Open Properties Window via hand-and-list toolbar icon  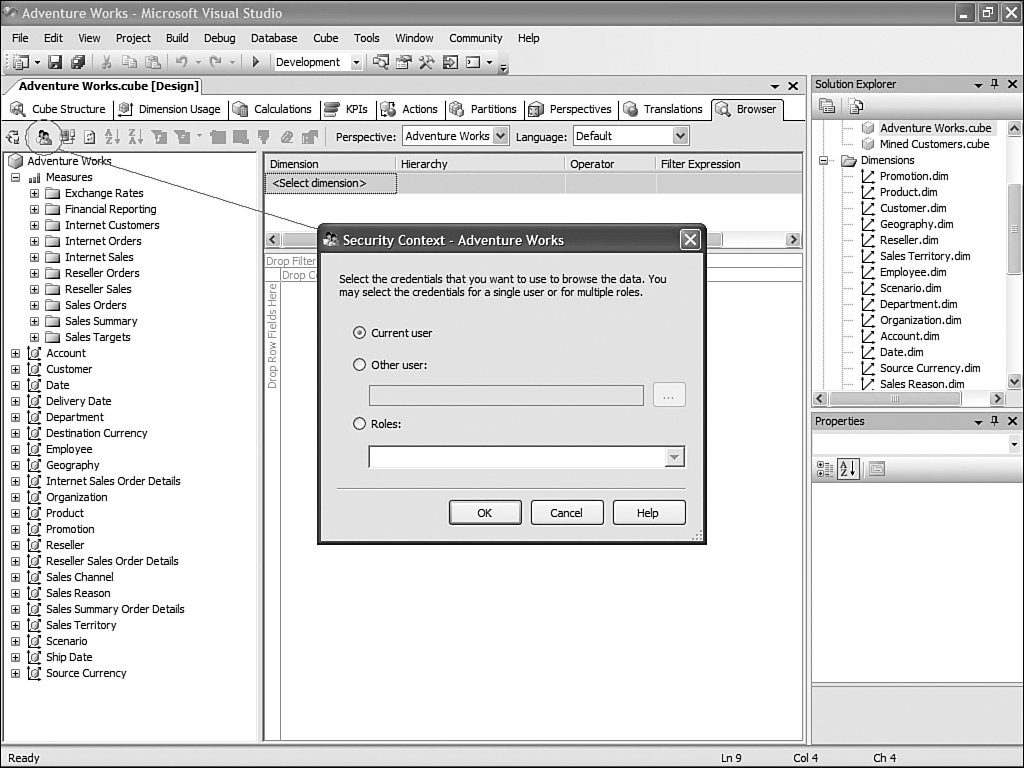(x=404, y=62)
